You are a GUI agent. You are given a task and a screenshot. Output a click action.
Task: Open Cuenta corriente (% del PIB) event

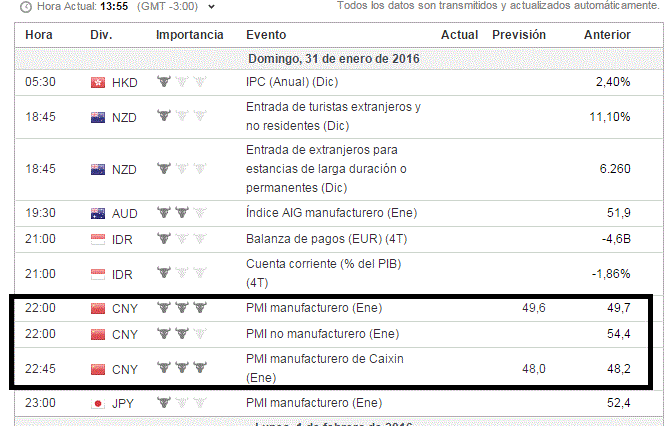[323, 273]
